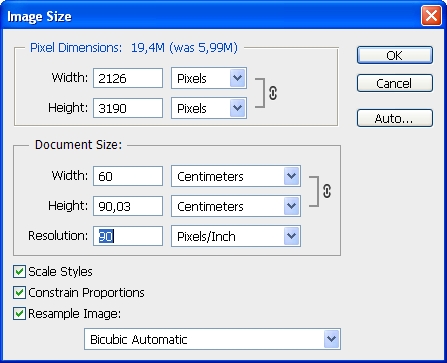Uncheck Constrain Proportions
Viewport: 447px width, 363px height.
tap(19, 293)
